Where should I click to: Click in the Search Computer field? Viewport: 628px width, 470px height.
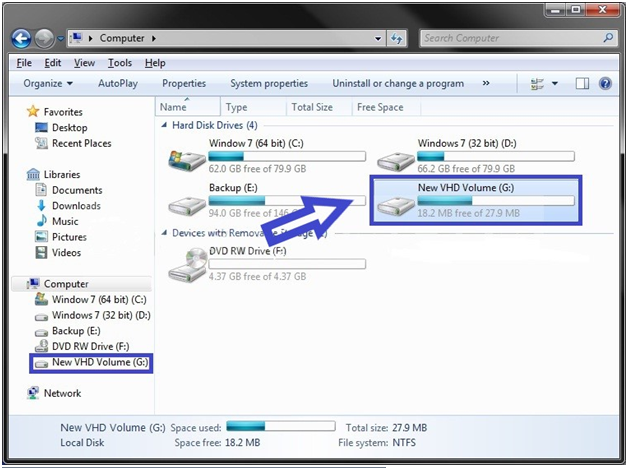[x=518, y=38]
